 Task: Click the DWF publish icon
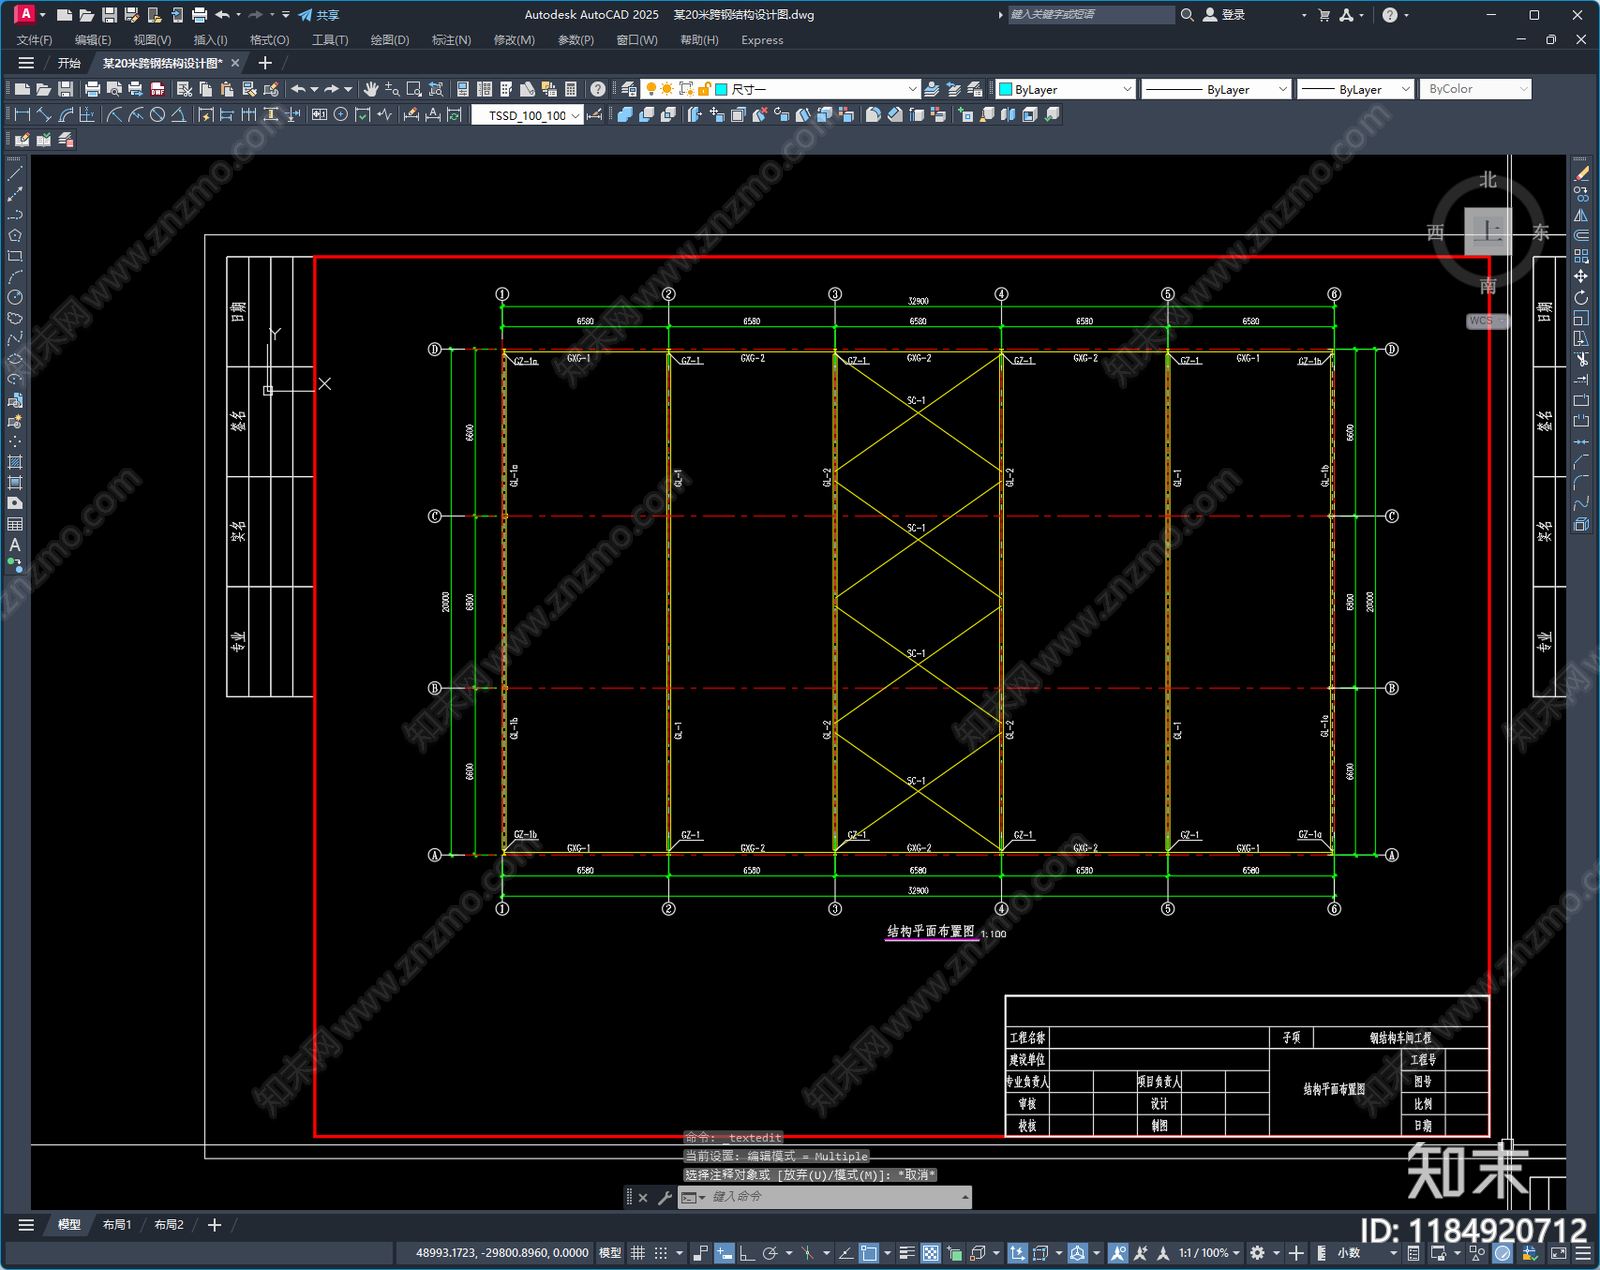tap(157, 89)
